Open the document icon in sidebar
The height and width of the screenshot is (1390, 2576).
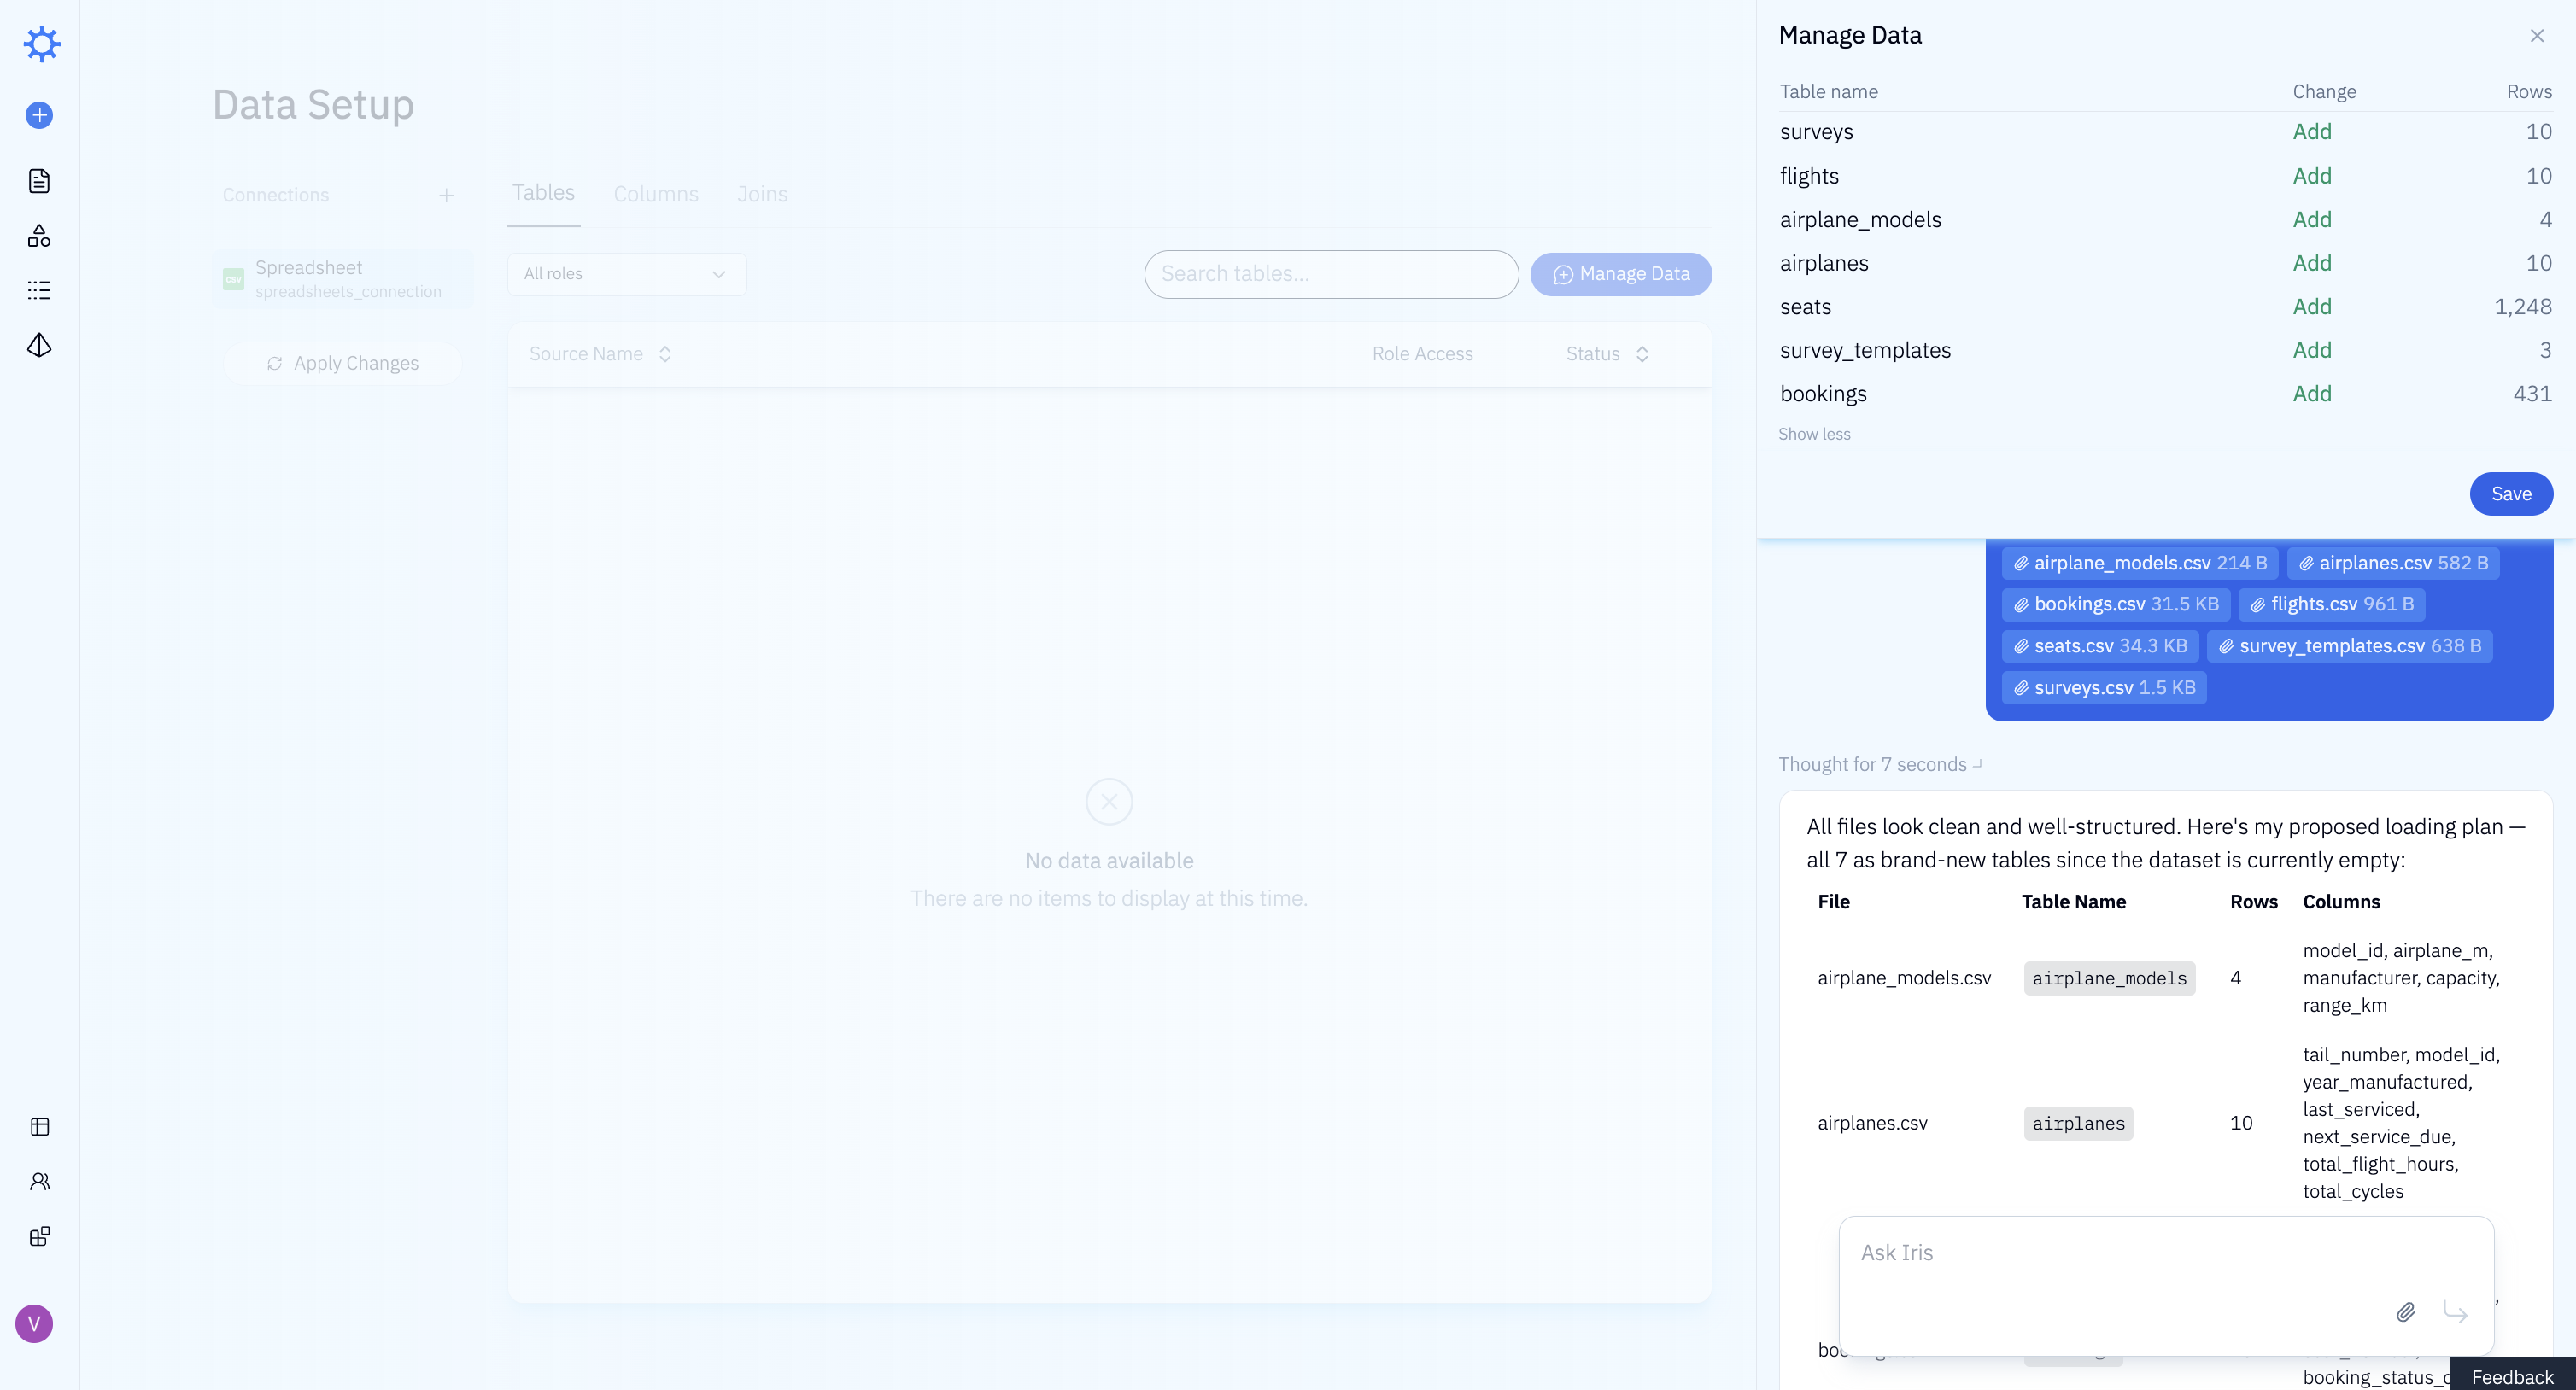pyautogui.click(x=39, y=181)
